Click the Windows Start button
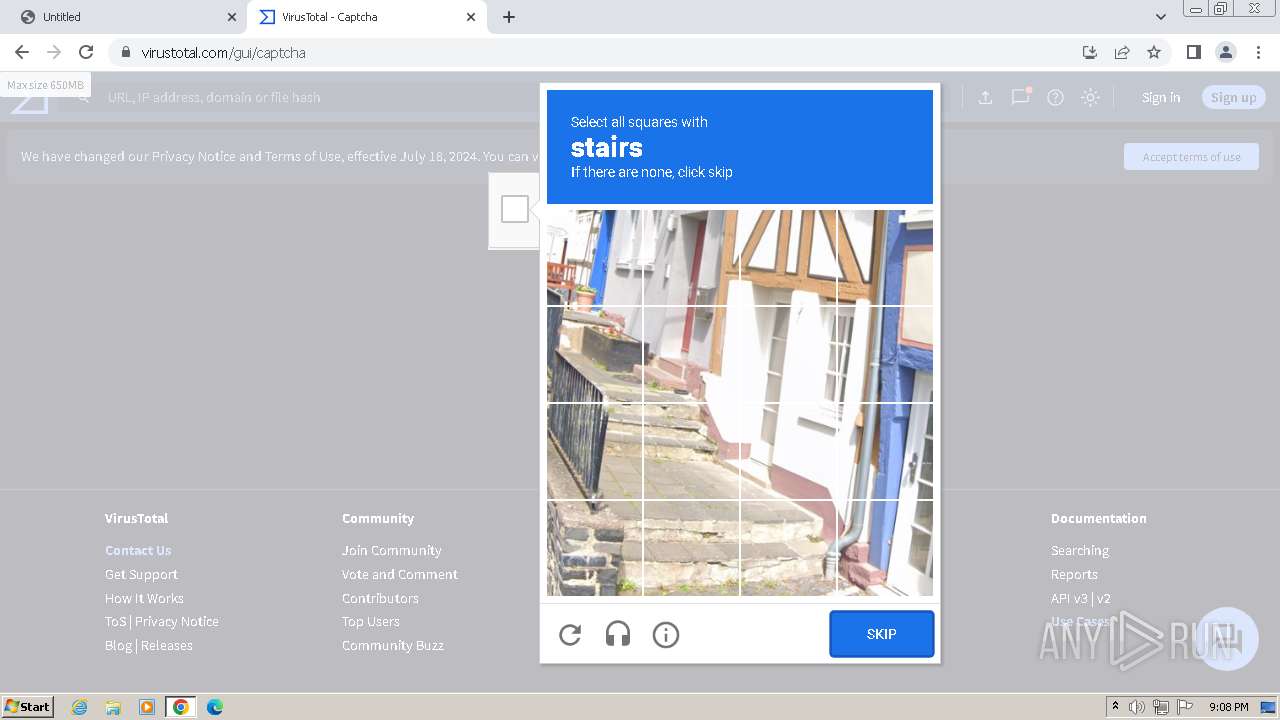The height and width of the screenshot is (720, 1280). (x=28, y=707)
